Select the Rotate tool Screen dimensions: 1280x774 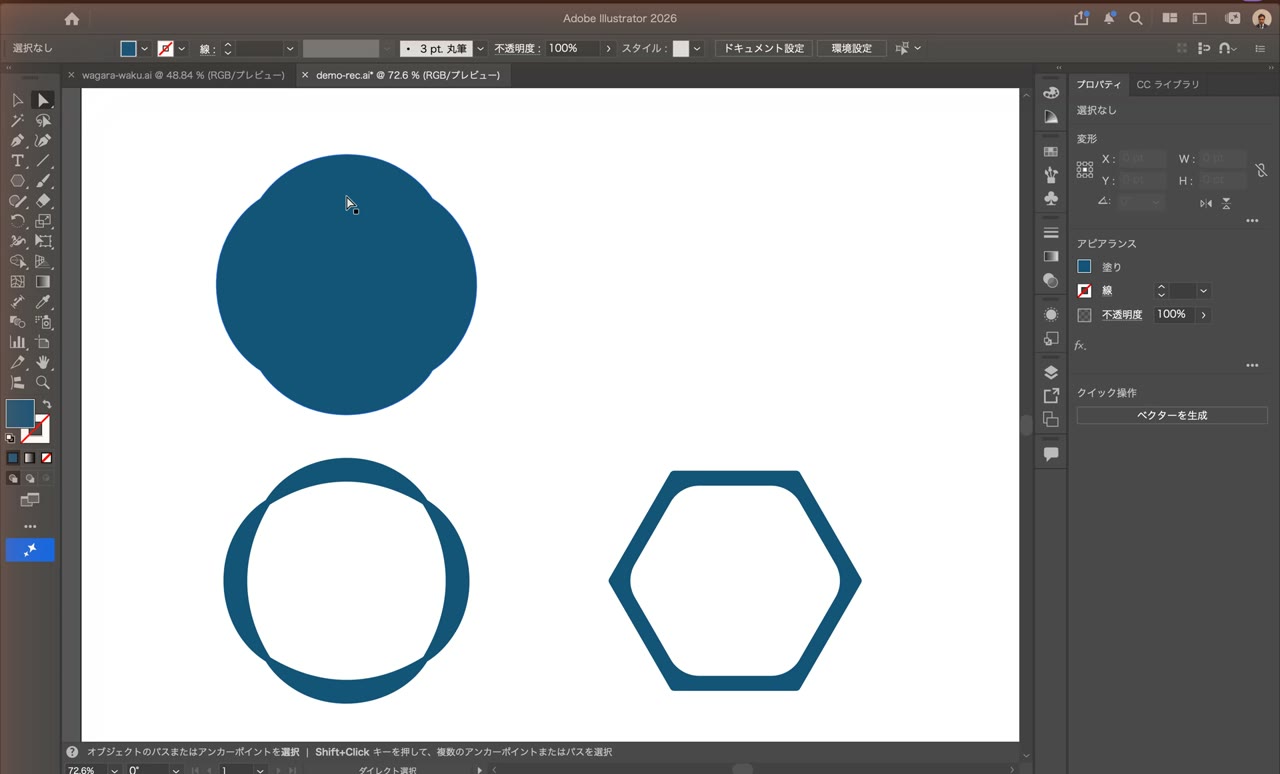[18, 221]
